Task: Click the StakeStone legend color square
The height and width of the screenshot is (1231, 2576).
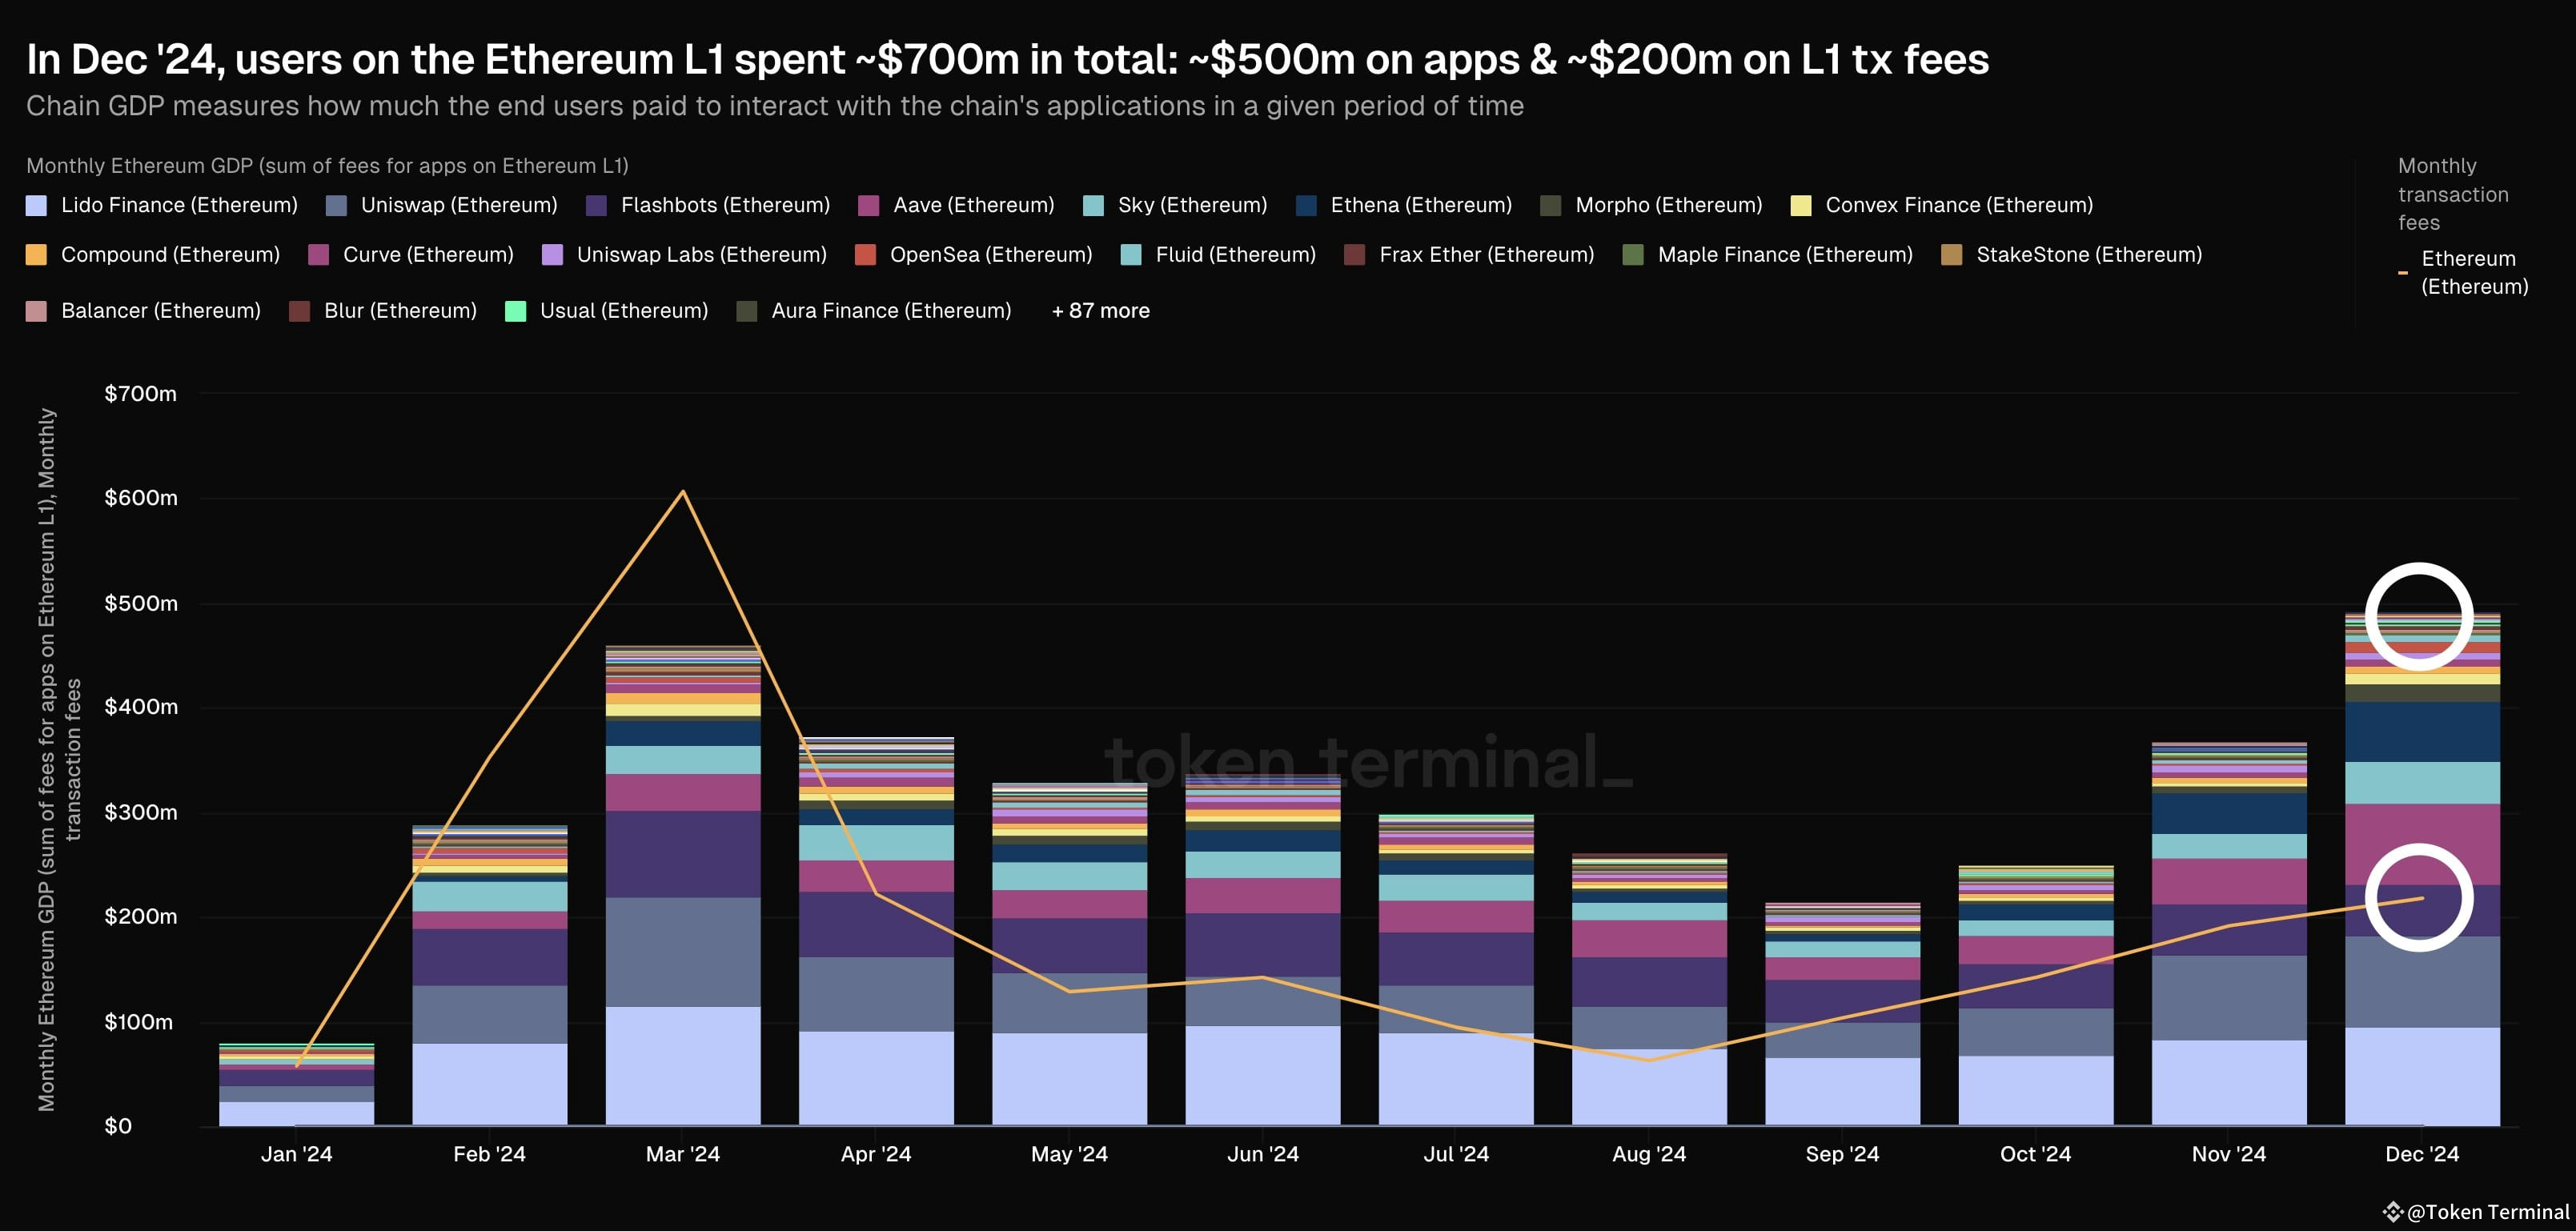Action: pos(1951,255)
